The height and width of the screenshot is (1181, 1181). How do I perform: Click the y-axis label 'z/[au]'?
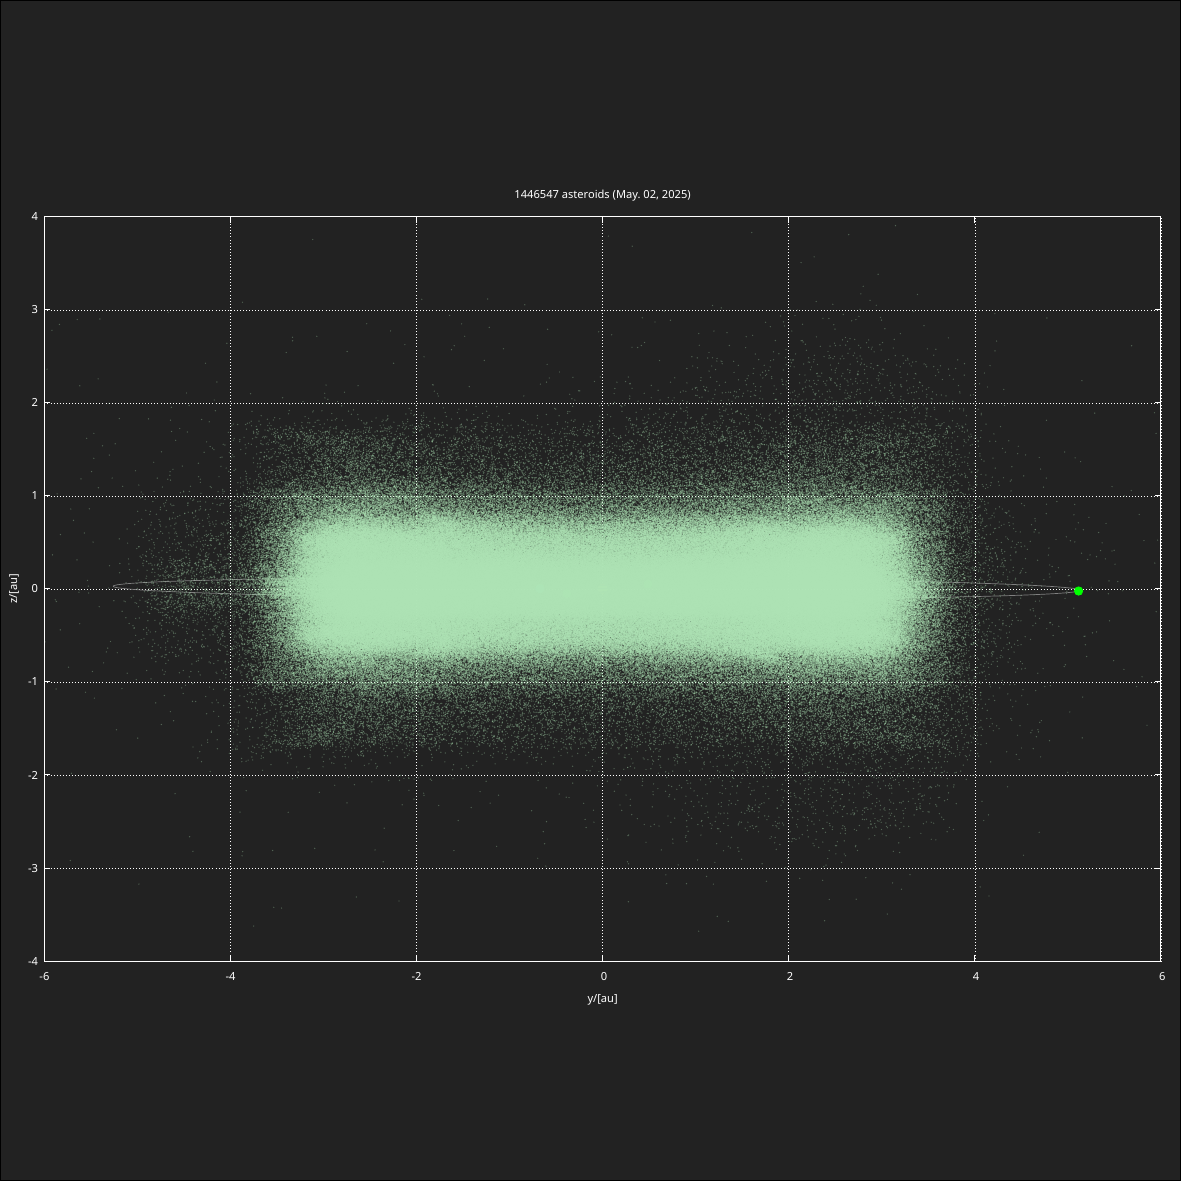tap(14, 588)
